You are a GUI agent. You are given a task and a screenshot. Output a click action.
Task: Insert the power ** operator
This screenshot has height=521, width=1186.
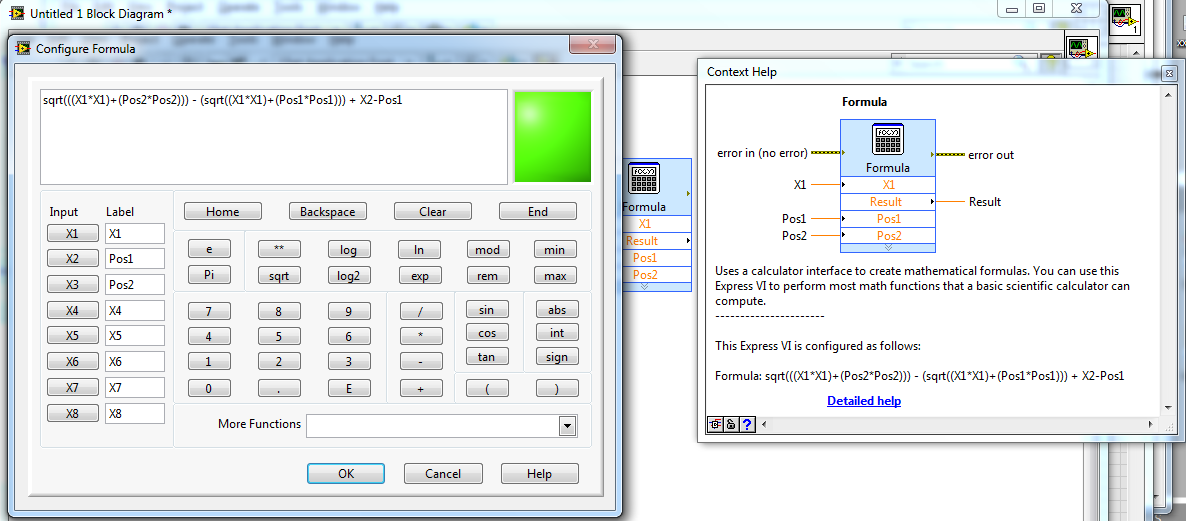[x=279, y=250]
